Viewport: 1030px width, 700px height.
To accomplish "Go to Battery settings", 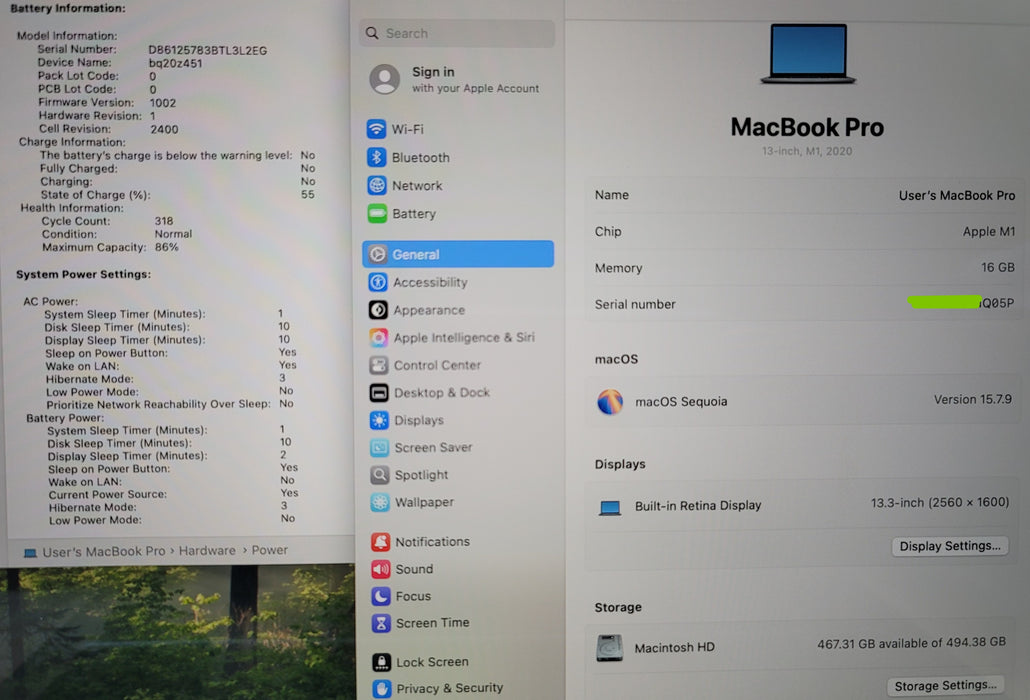I will [458, 213].
